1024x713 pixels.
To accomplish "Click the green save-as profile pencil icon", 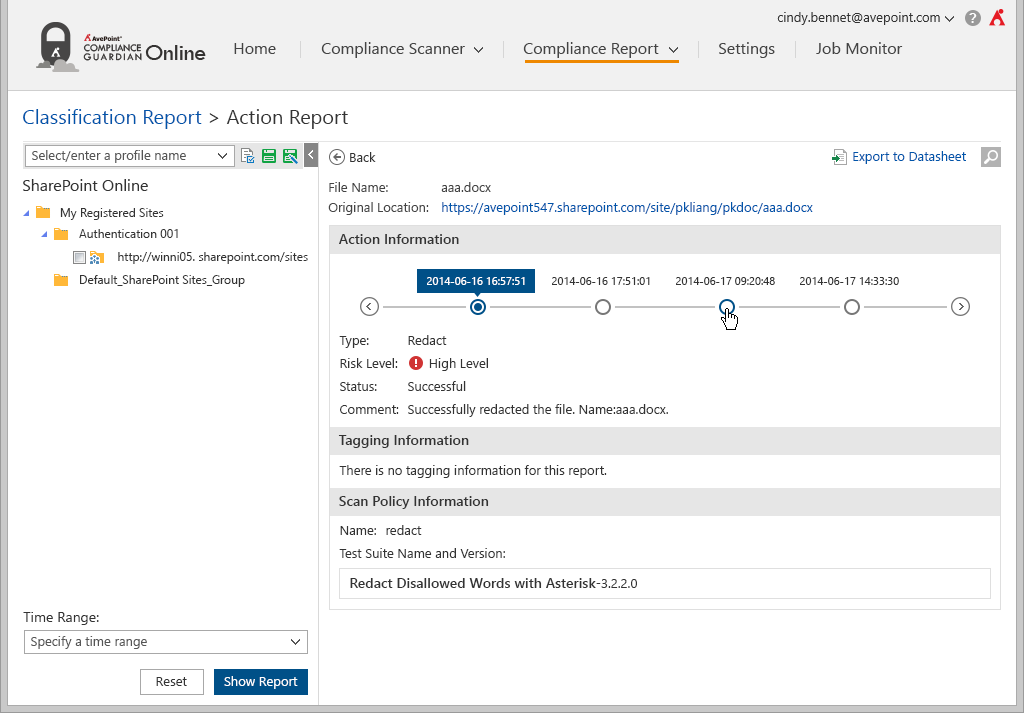I will [290, 156].
